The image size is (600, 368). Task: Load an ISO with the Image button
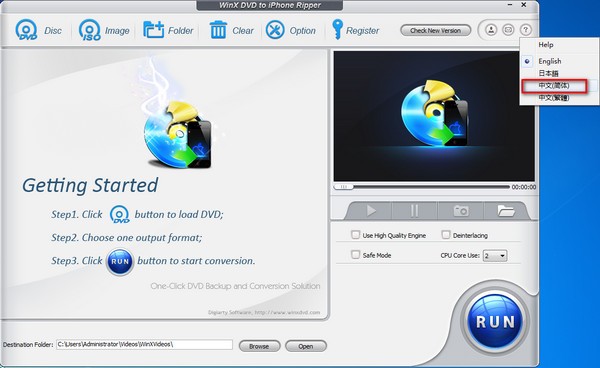(104, 30)
